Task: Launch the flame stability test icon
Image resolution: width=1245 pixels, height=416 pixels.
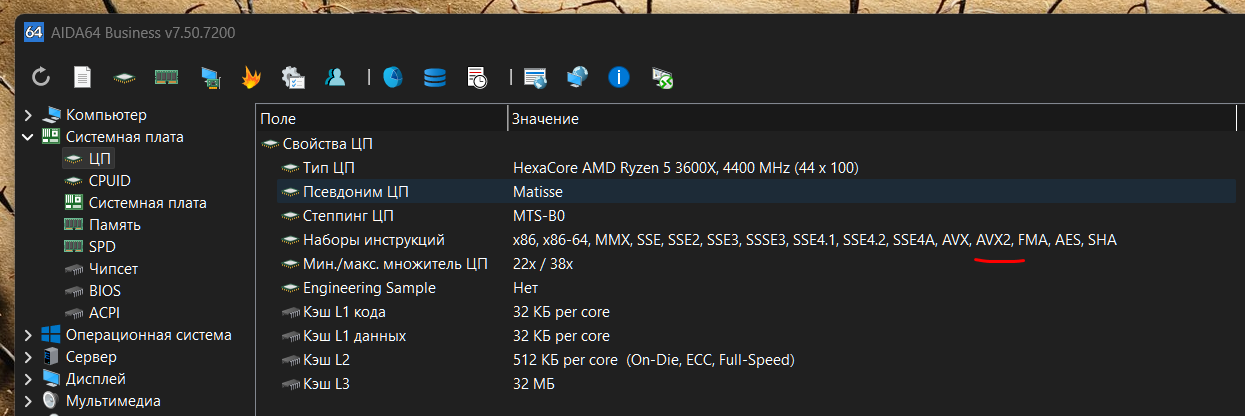Action: tap(251, 76)
